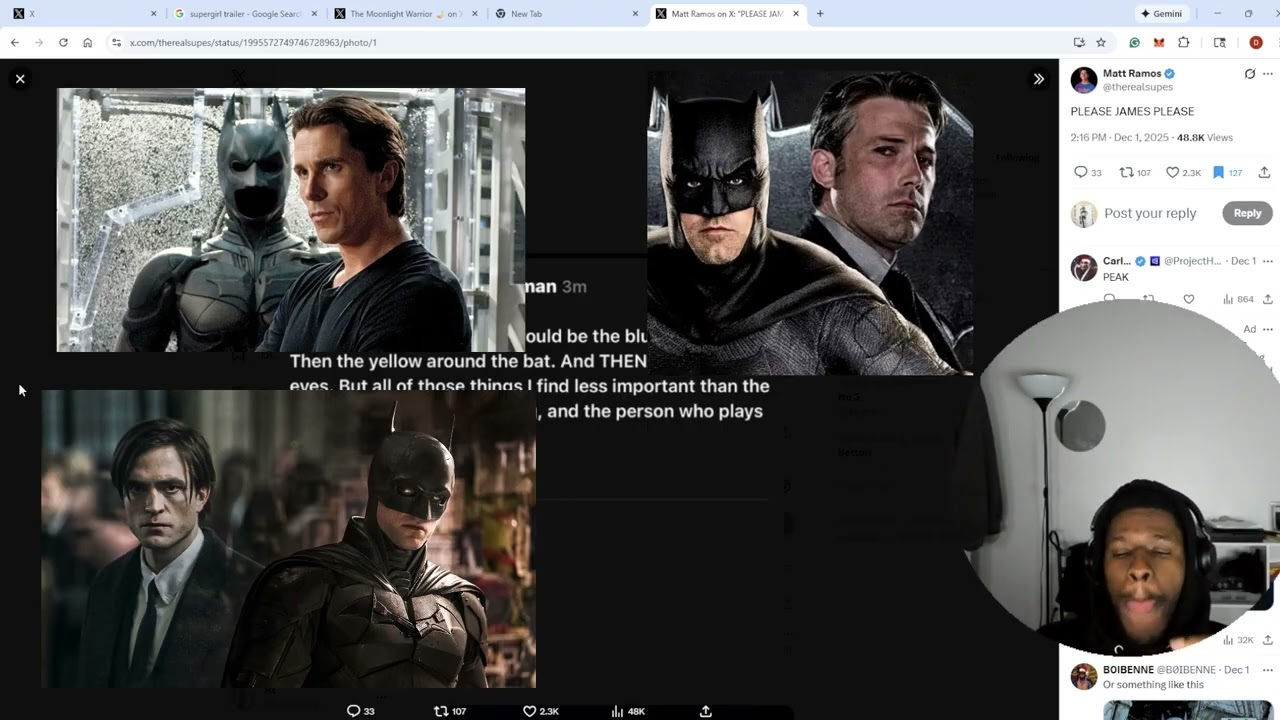The image size is (1280, 720).
Task: Switch to The Moonlight Warrior tab
Action: click(x=405, y=14)
